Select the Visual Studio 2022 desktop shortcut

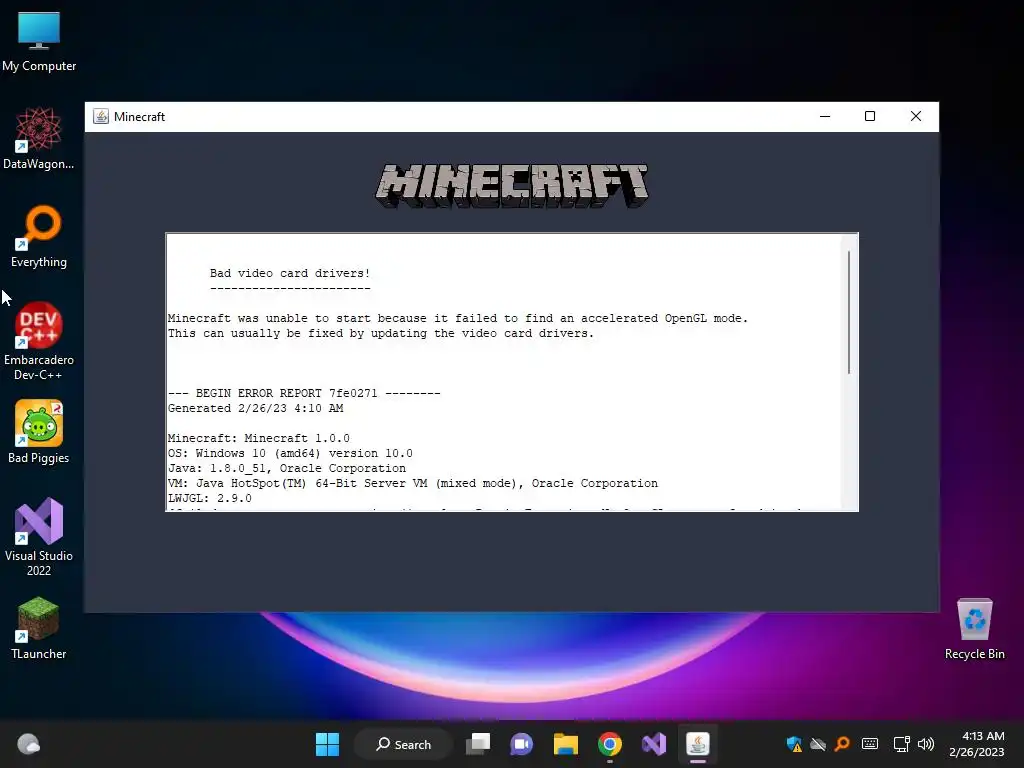coord(39,537)
